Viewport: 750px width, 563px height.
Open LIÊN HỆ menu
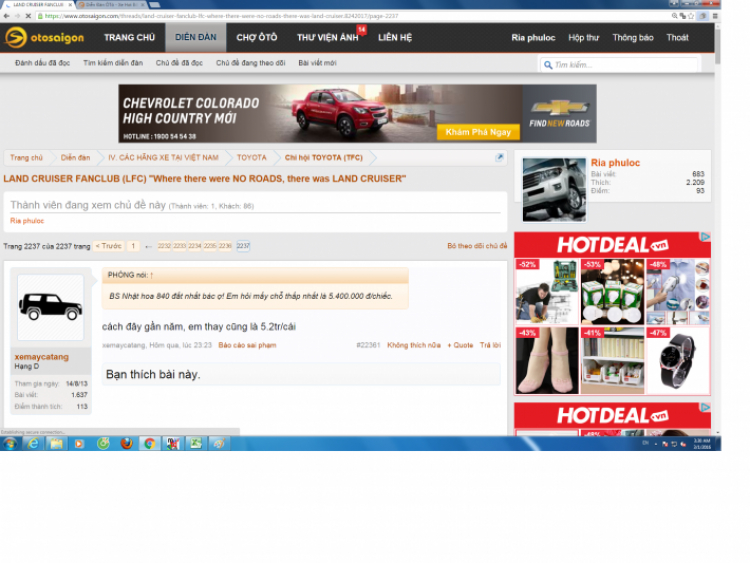coord(395,37)
